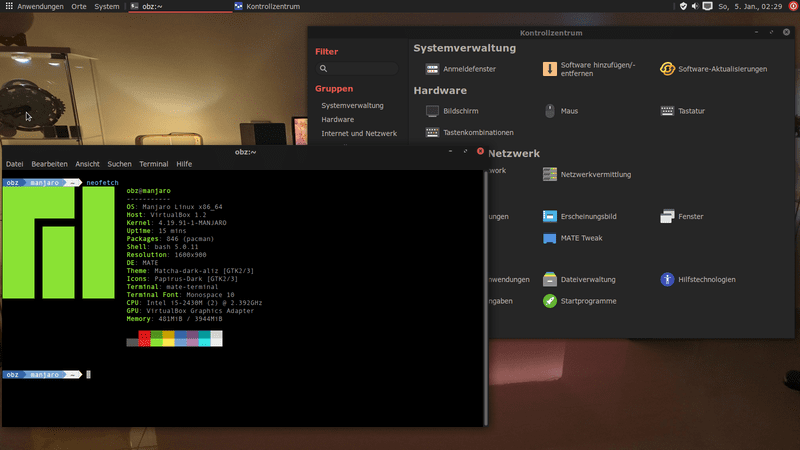Click the Kernel line in neofetch output
The image size is (800, 450).
click(x=177, y=223)
